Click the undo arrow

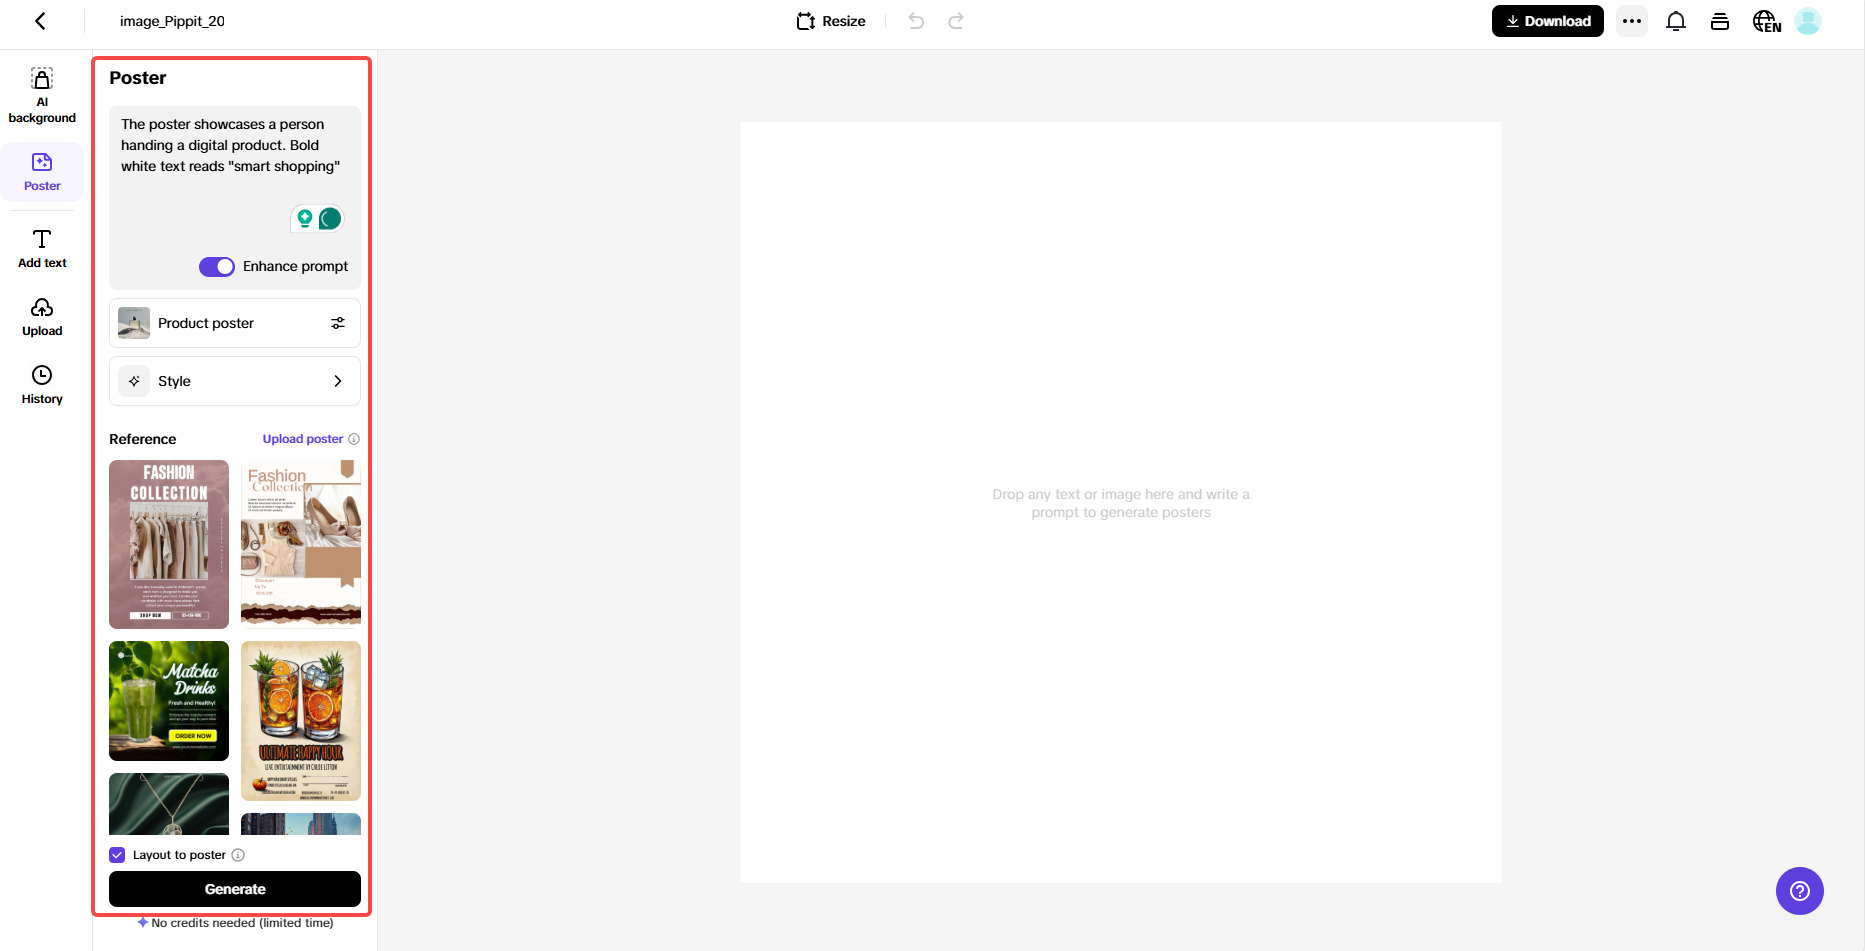pos(915,20)
